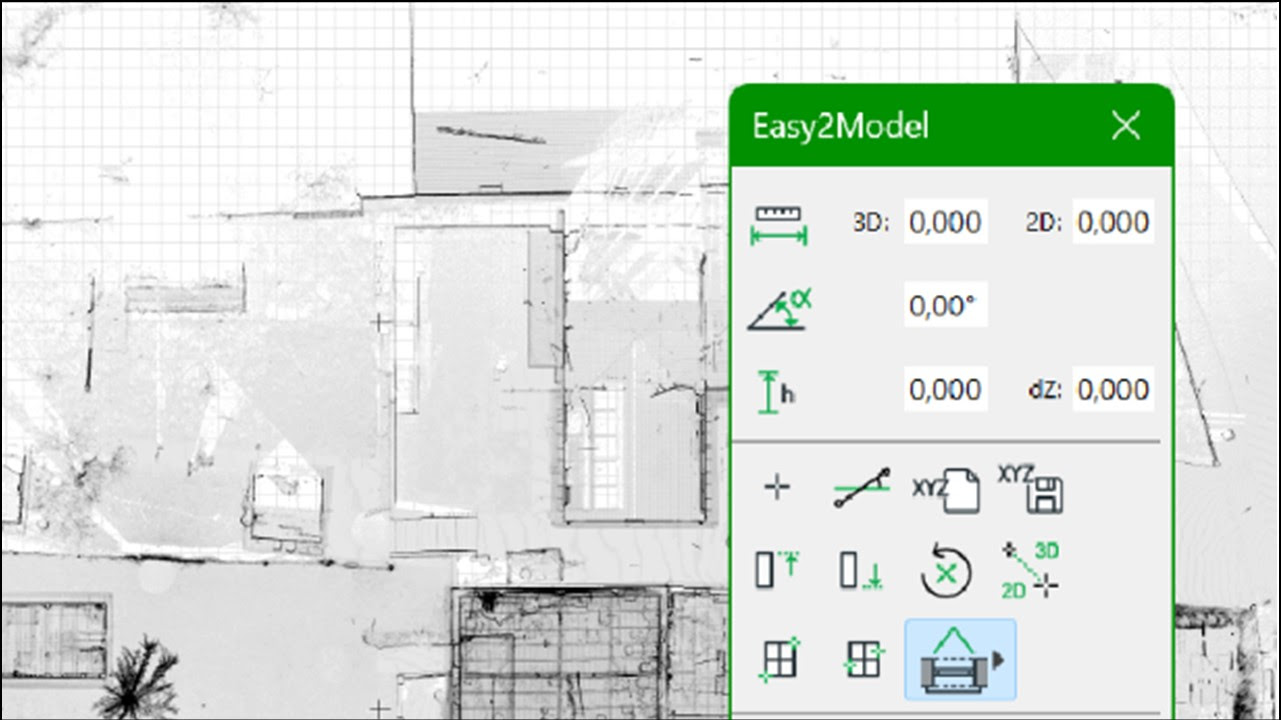Close the Easy2Model palette

click(1126, 126)
